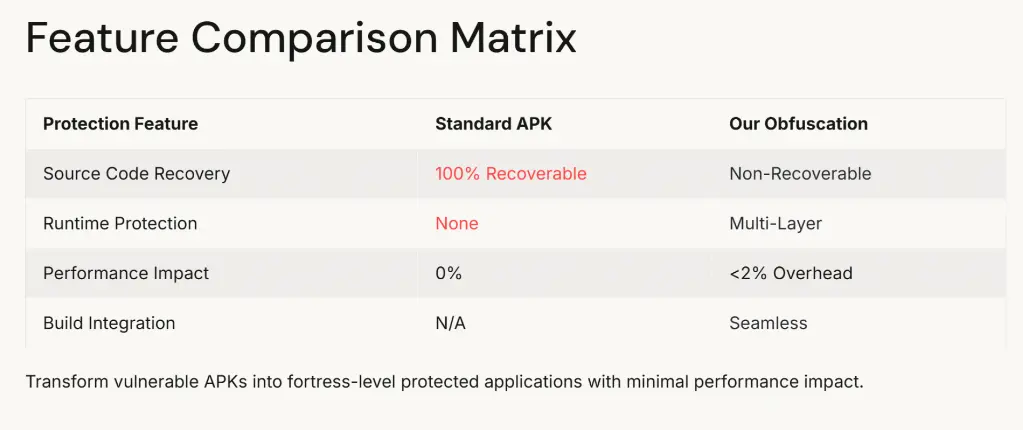Select the '0%' table cell
This screenshot has height=430, width=1023.
tap(448, 273)
